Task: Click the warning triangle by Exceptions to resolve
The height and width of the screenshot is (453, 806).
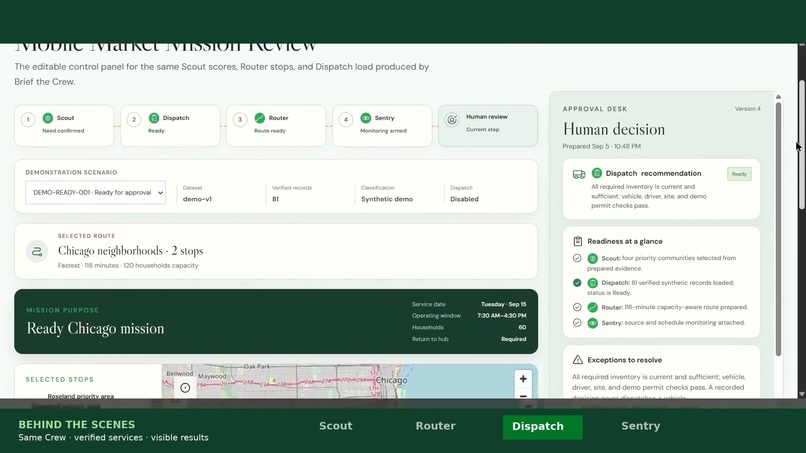Action: point(578,359)
